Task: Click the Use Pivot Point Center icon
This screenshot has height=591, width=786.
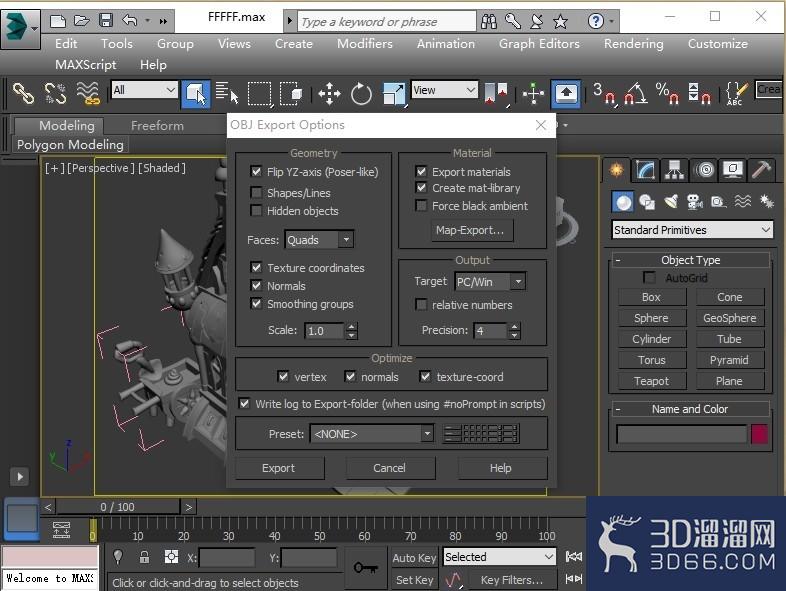Action: [x=496, y=93]
